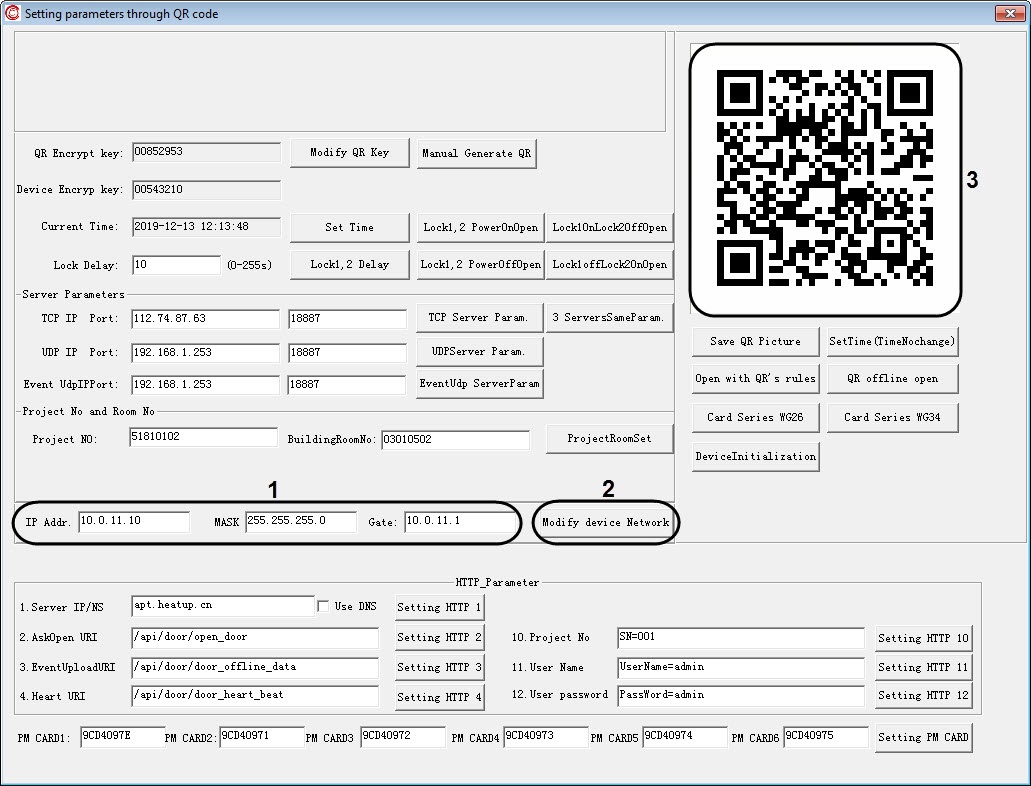Toggle the Use DNS checkbox
Screen dimensions: 1031x786
323,606
